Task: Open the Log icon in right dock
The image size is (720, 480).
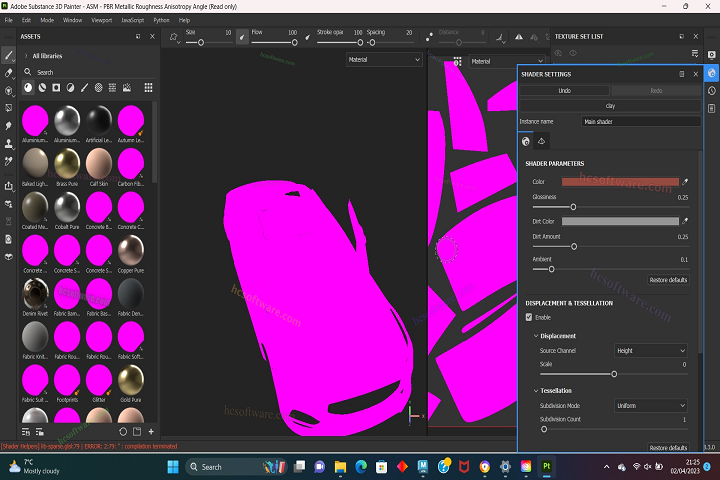Action: coord(711,108)
